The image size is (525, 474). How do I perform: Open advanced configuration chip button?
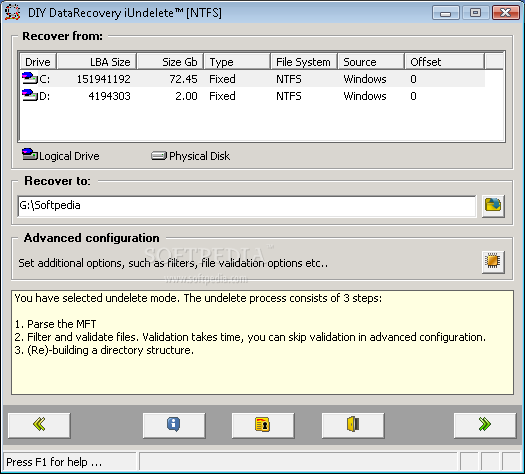pos(493,262)
